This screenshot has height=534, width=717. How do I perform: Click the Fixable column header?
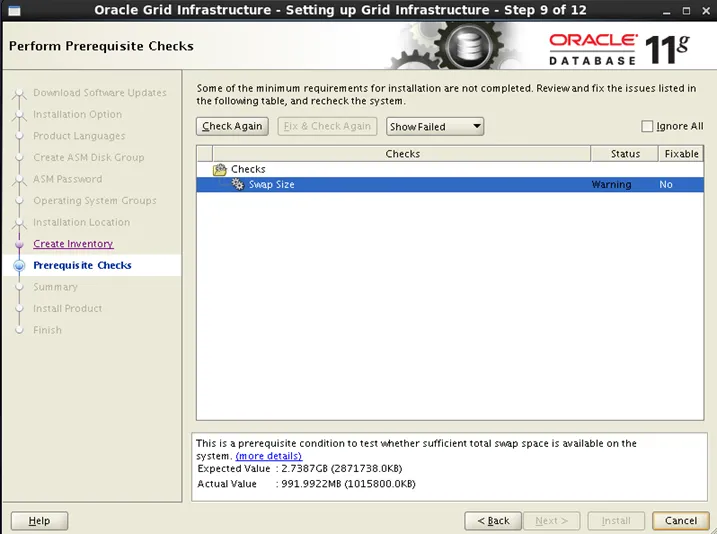pyautogui.click(x=681, y=154)
